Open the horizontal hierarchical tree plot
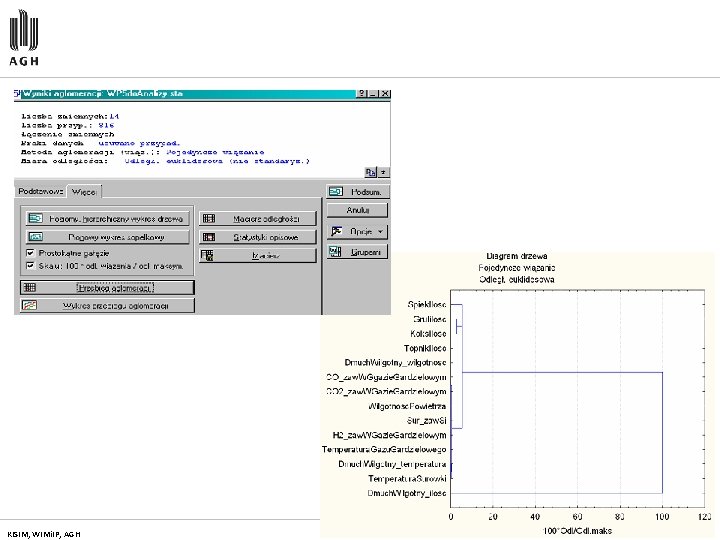 (107, 219)
